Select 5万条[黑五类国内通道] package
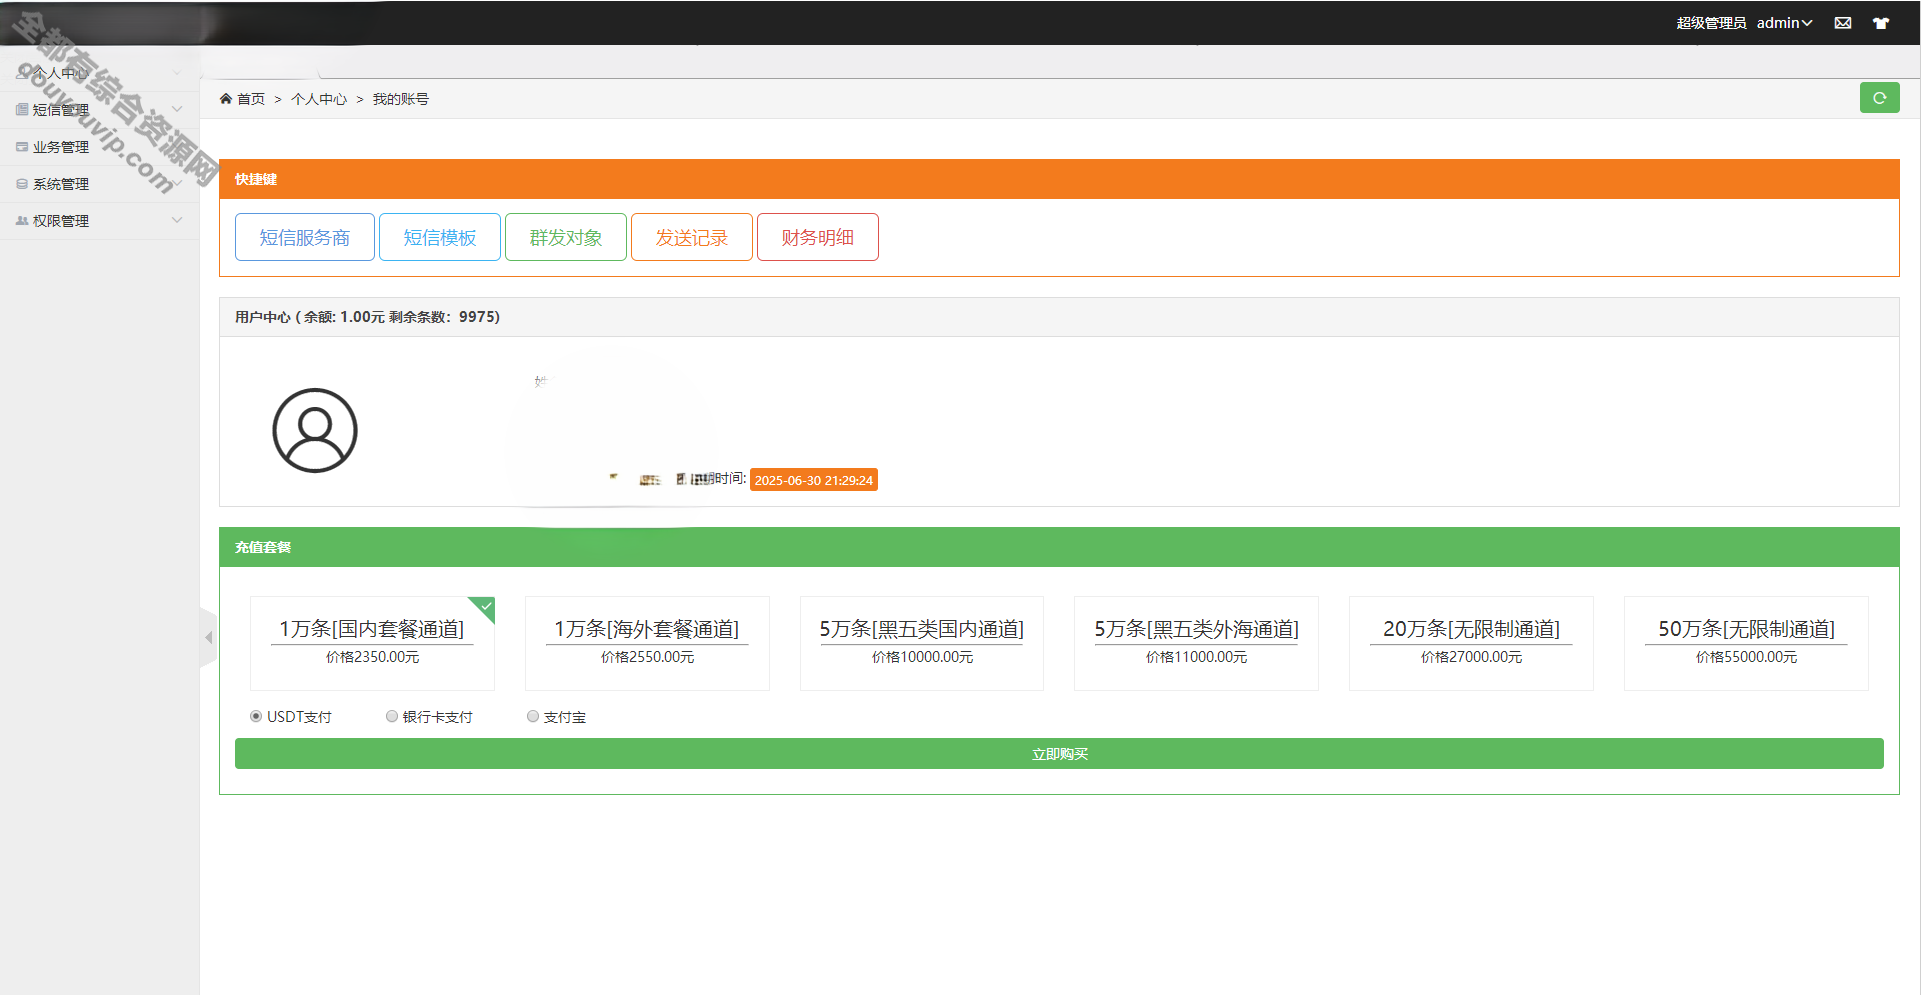1921x995 pixels. 922,643
